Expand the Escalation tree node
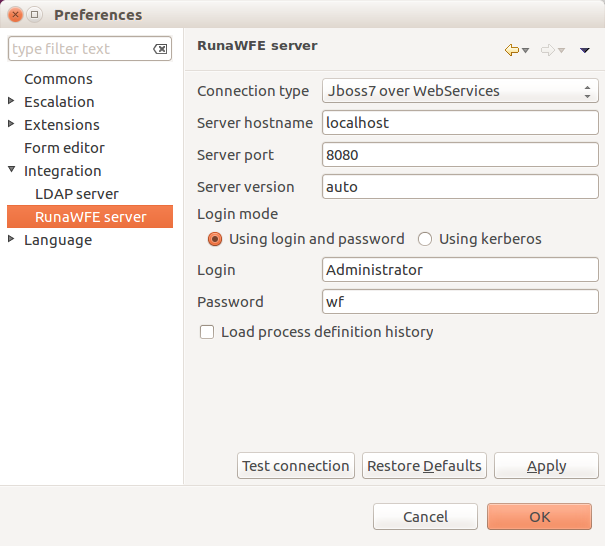Viewport: 605px width, 546px height. click(x=11, y=101)
